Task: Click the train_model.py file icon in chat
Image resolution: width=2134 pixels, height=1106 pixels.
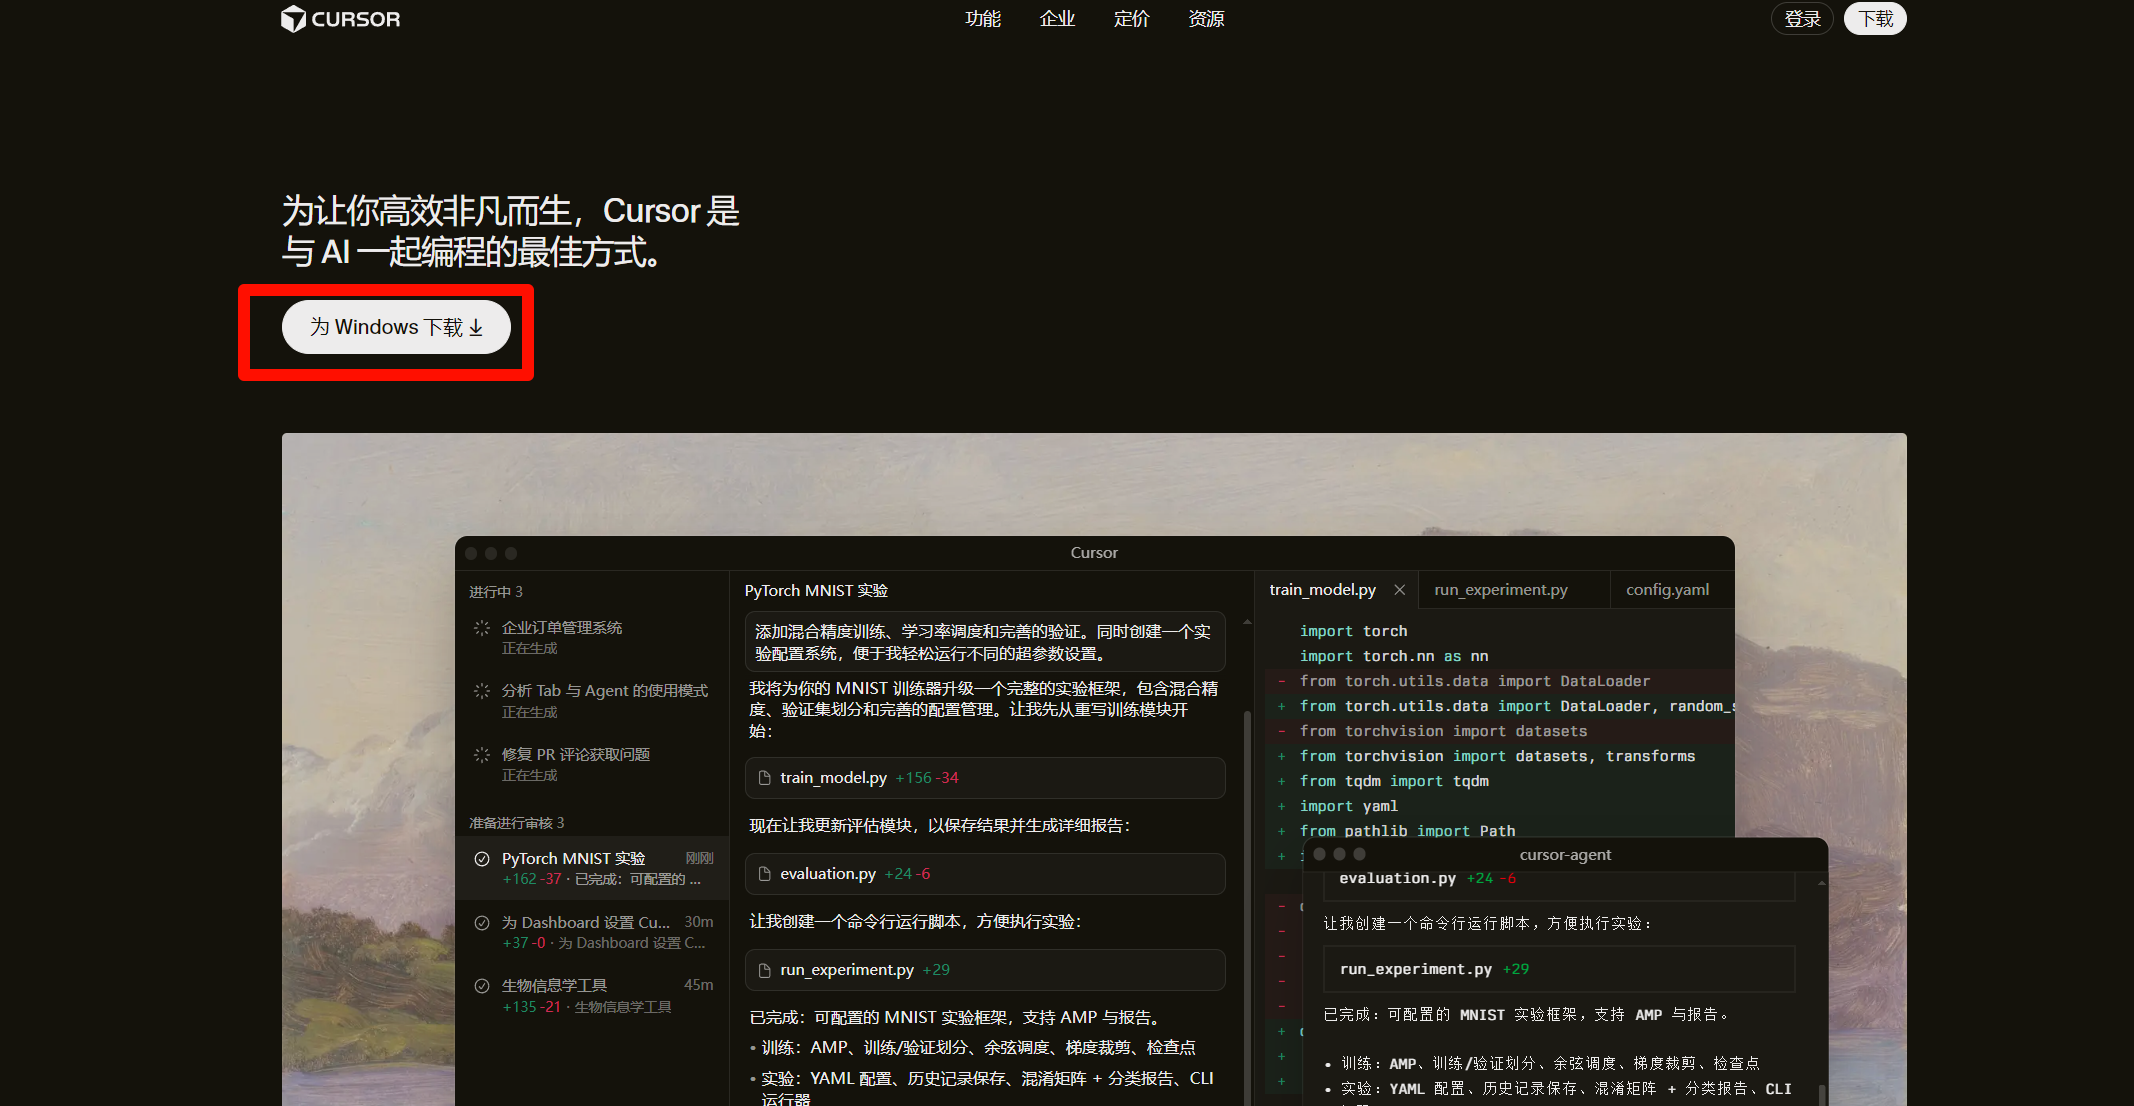Action: [765, 778]
